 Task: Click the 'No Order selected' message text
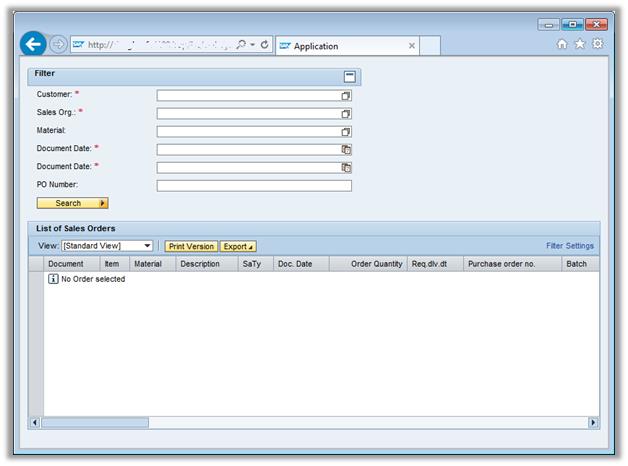point(93,279)
